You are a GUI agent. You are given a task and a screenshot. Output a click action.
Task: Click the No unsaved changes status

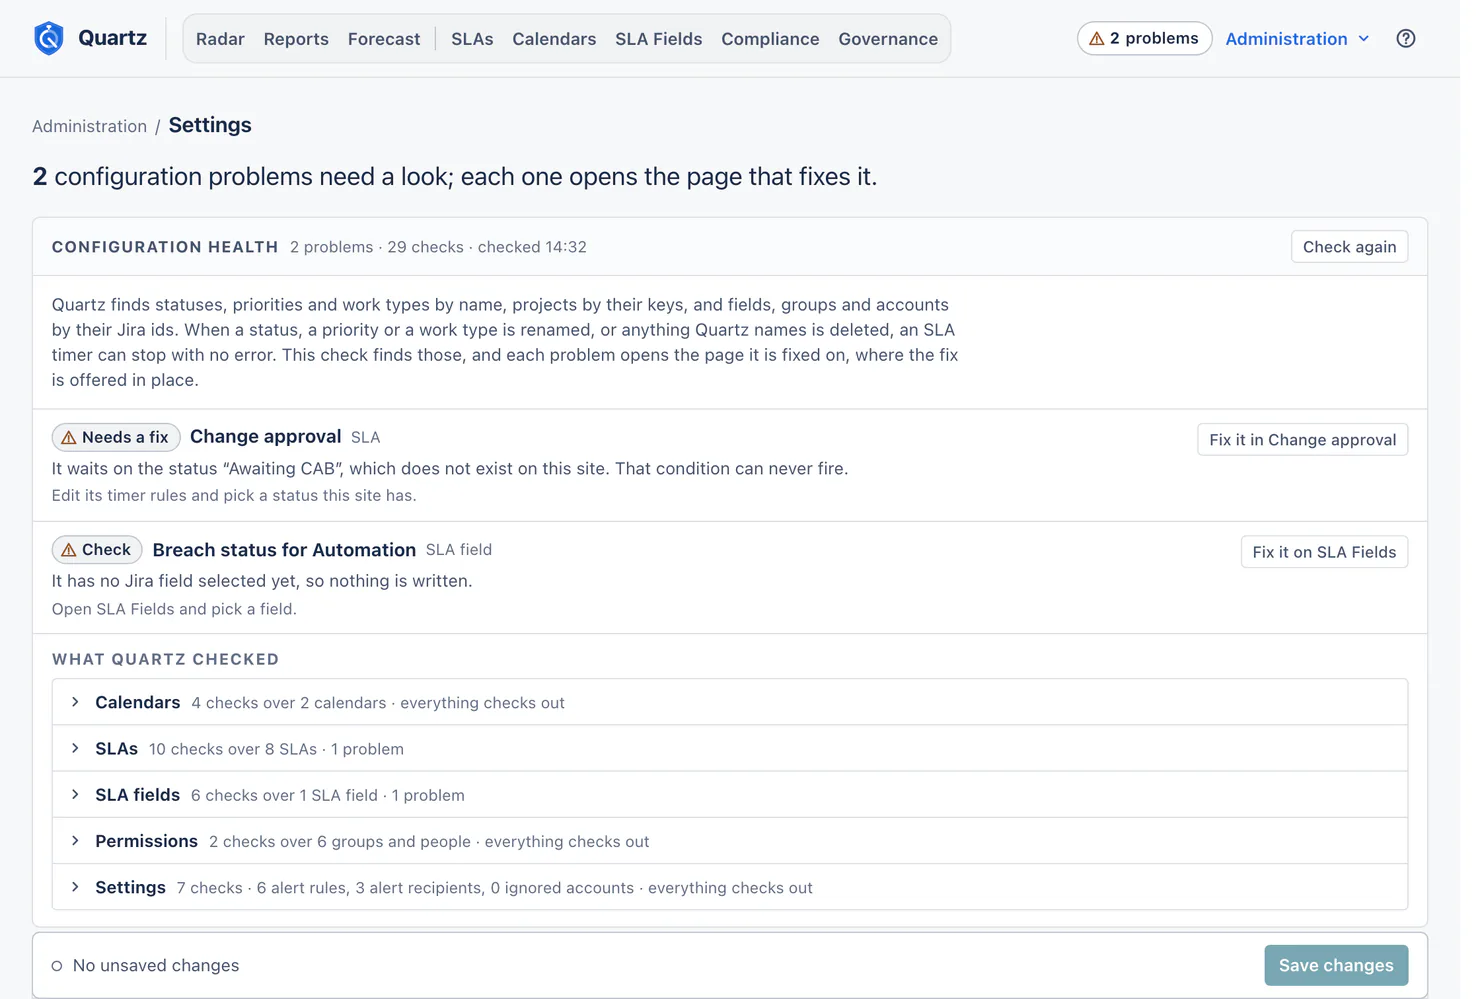(x=145, y=965)
